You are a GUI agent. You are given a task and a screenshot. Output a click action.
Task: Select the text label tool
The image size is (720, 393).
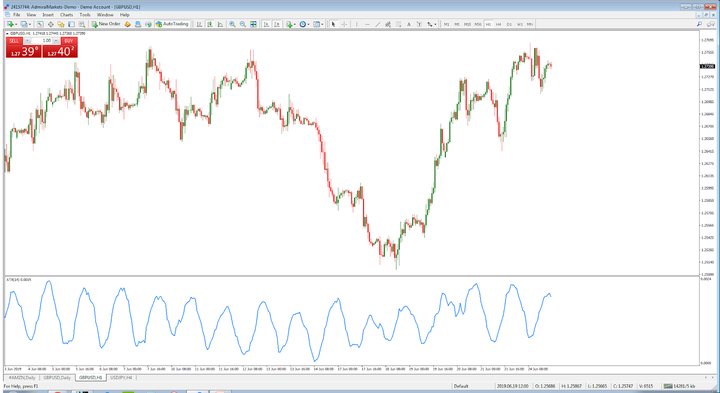pos(419,24)
